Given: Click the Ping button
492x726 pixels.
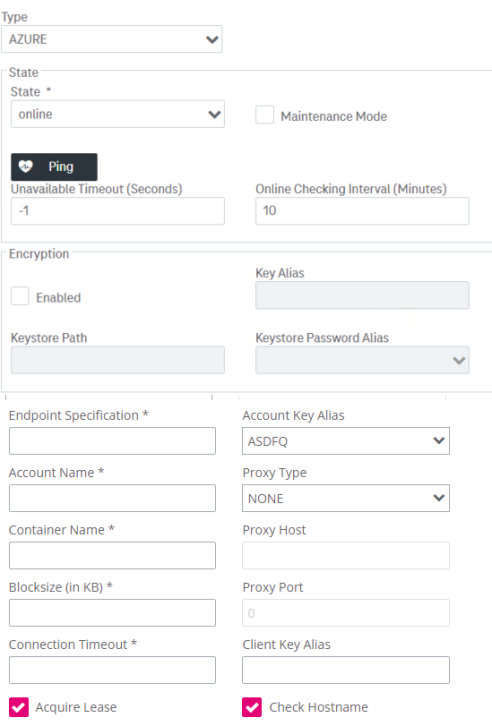Looking at the screenshot, I should tap(54, 167).
